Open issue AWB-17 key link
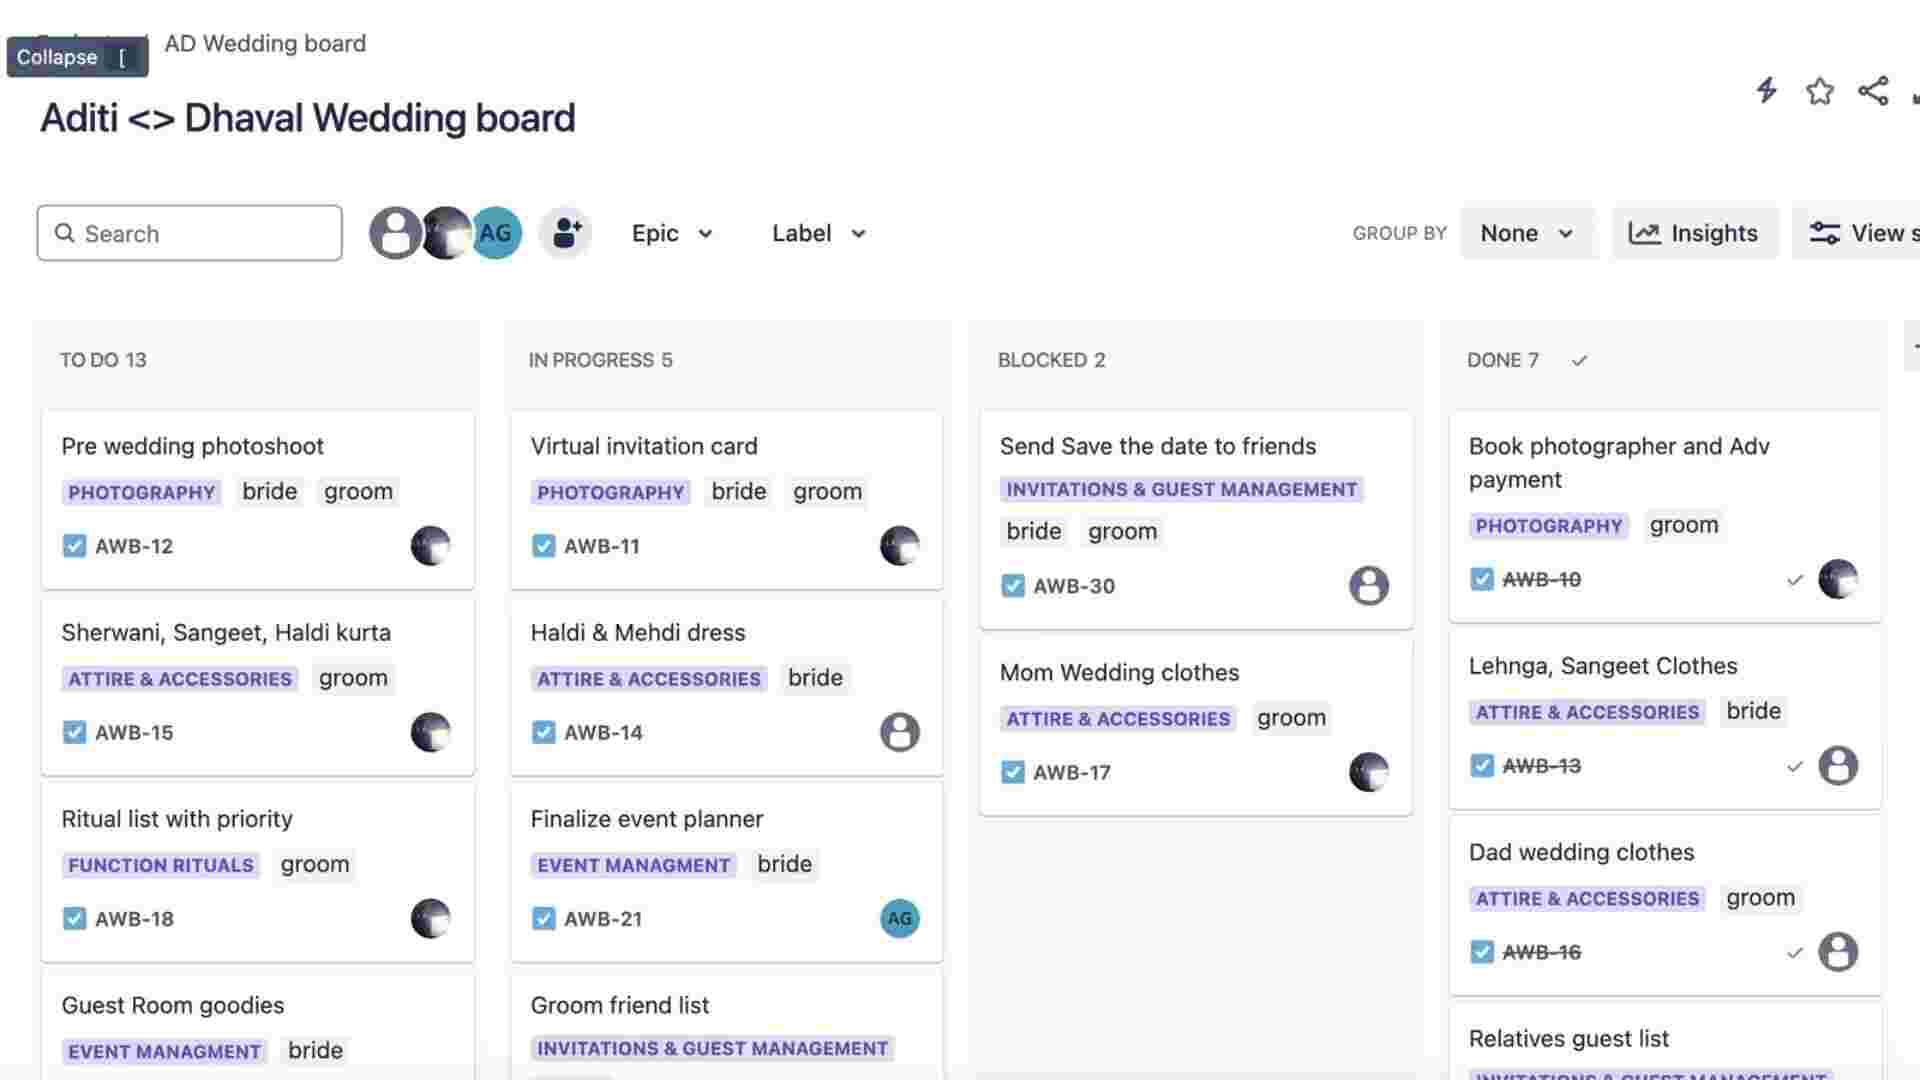Image resolution: width=1920 pixels, height=1080 pixels. 1072,772
